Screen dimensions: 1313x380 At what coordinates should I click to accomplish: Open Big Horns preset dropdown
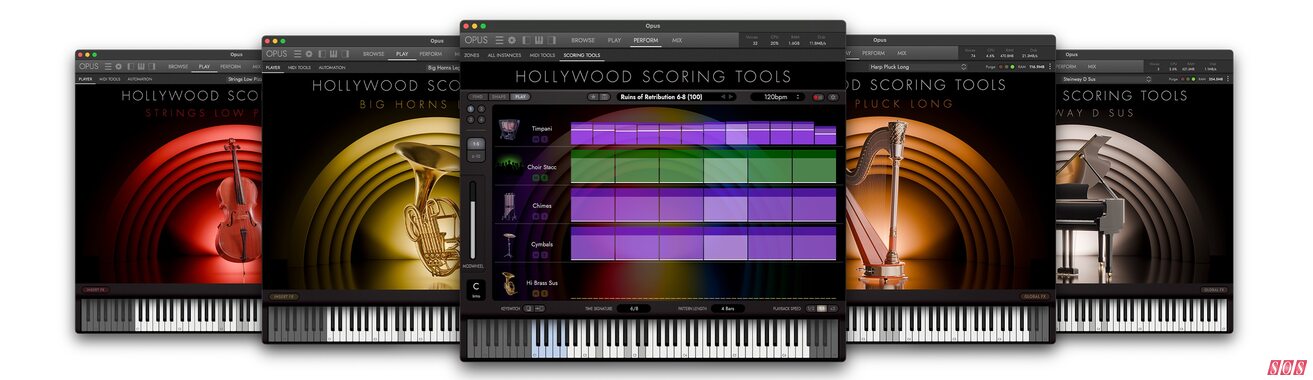coord(442,67)
